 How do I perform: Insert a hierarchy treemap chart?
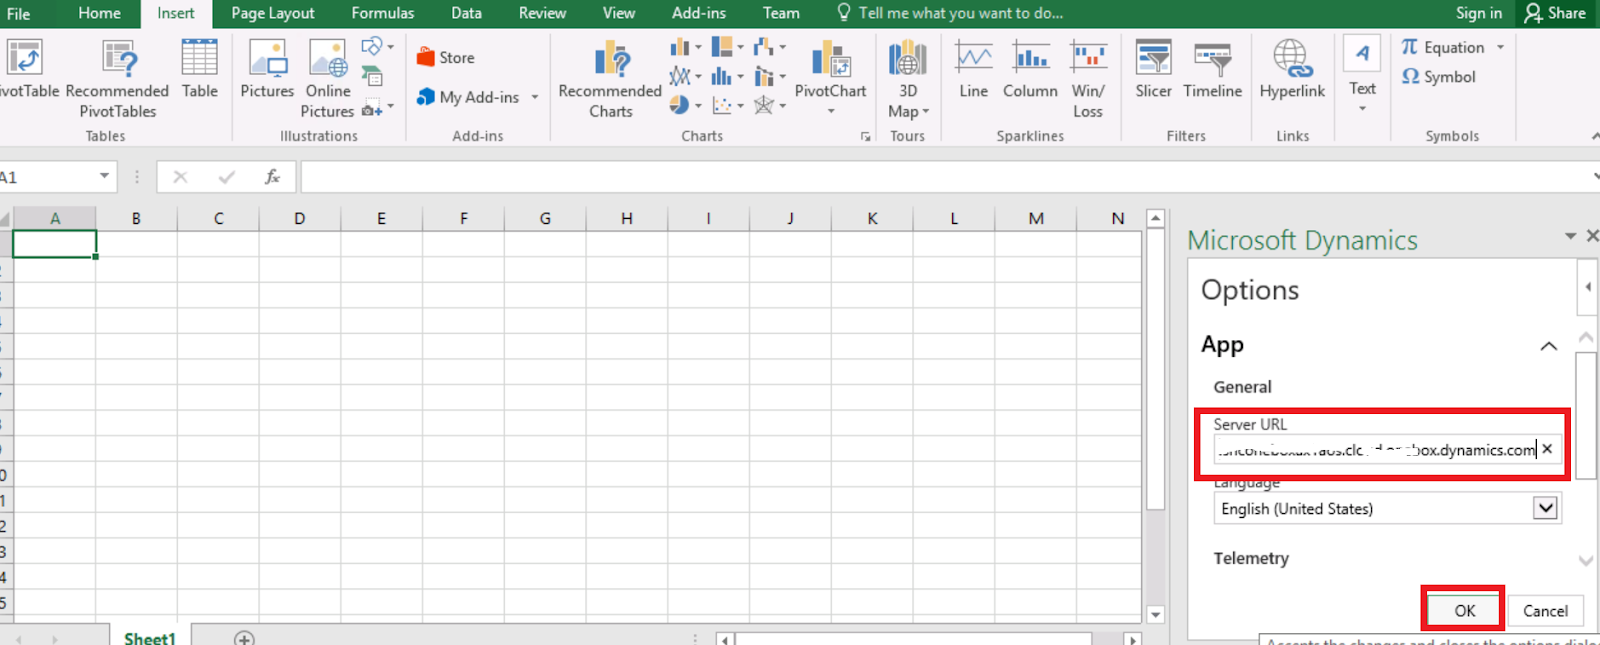point(722,47)
